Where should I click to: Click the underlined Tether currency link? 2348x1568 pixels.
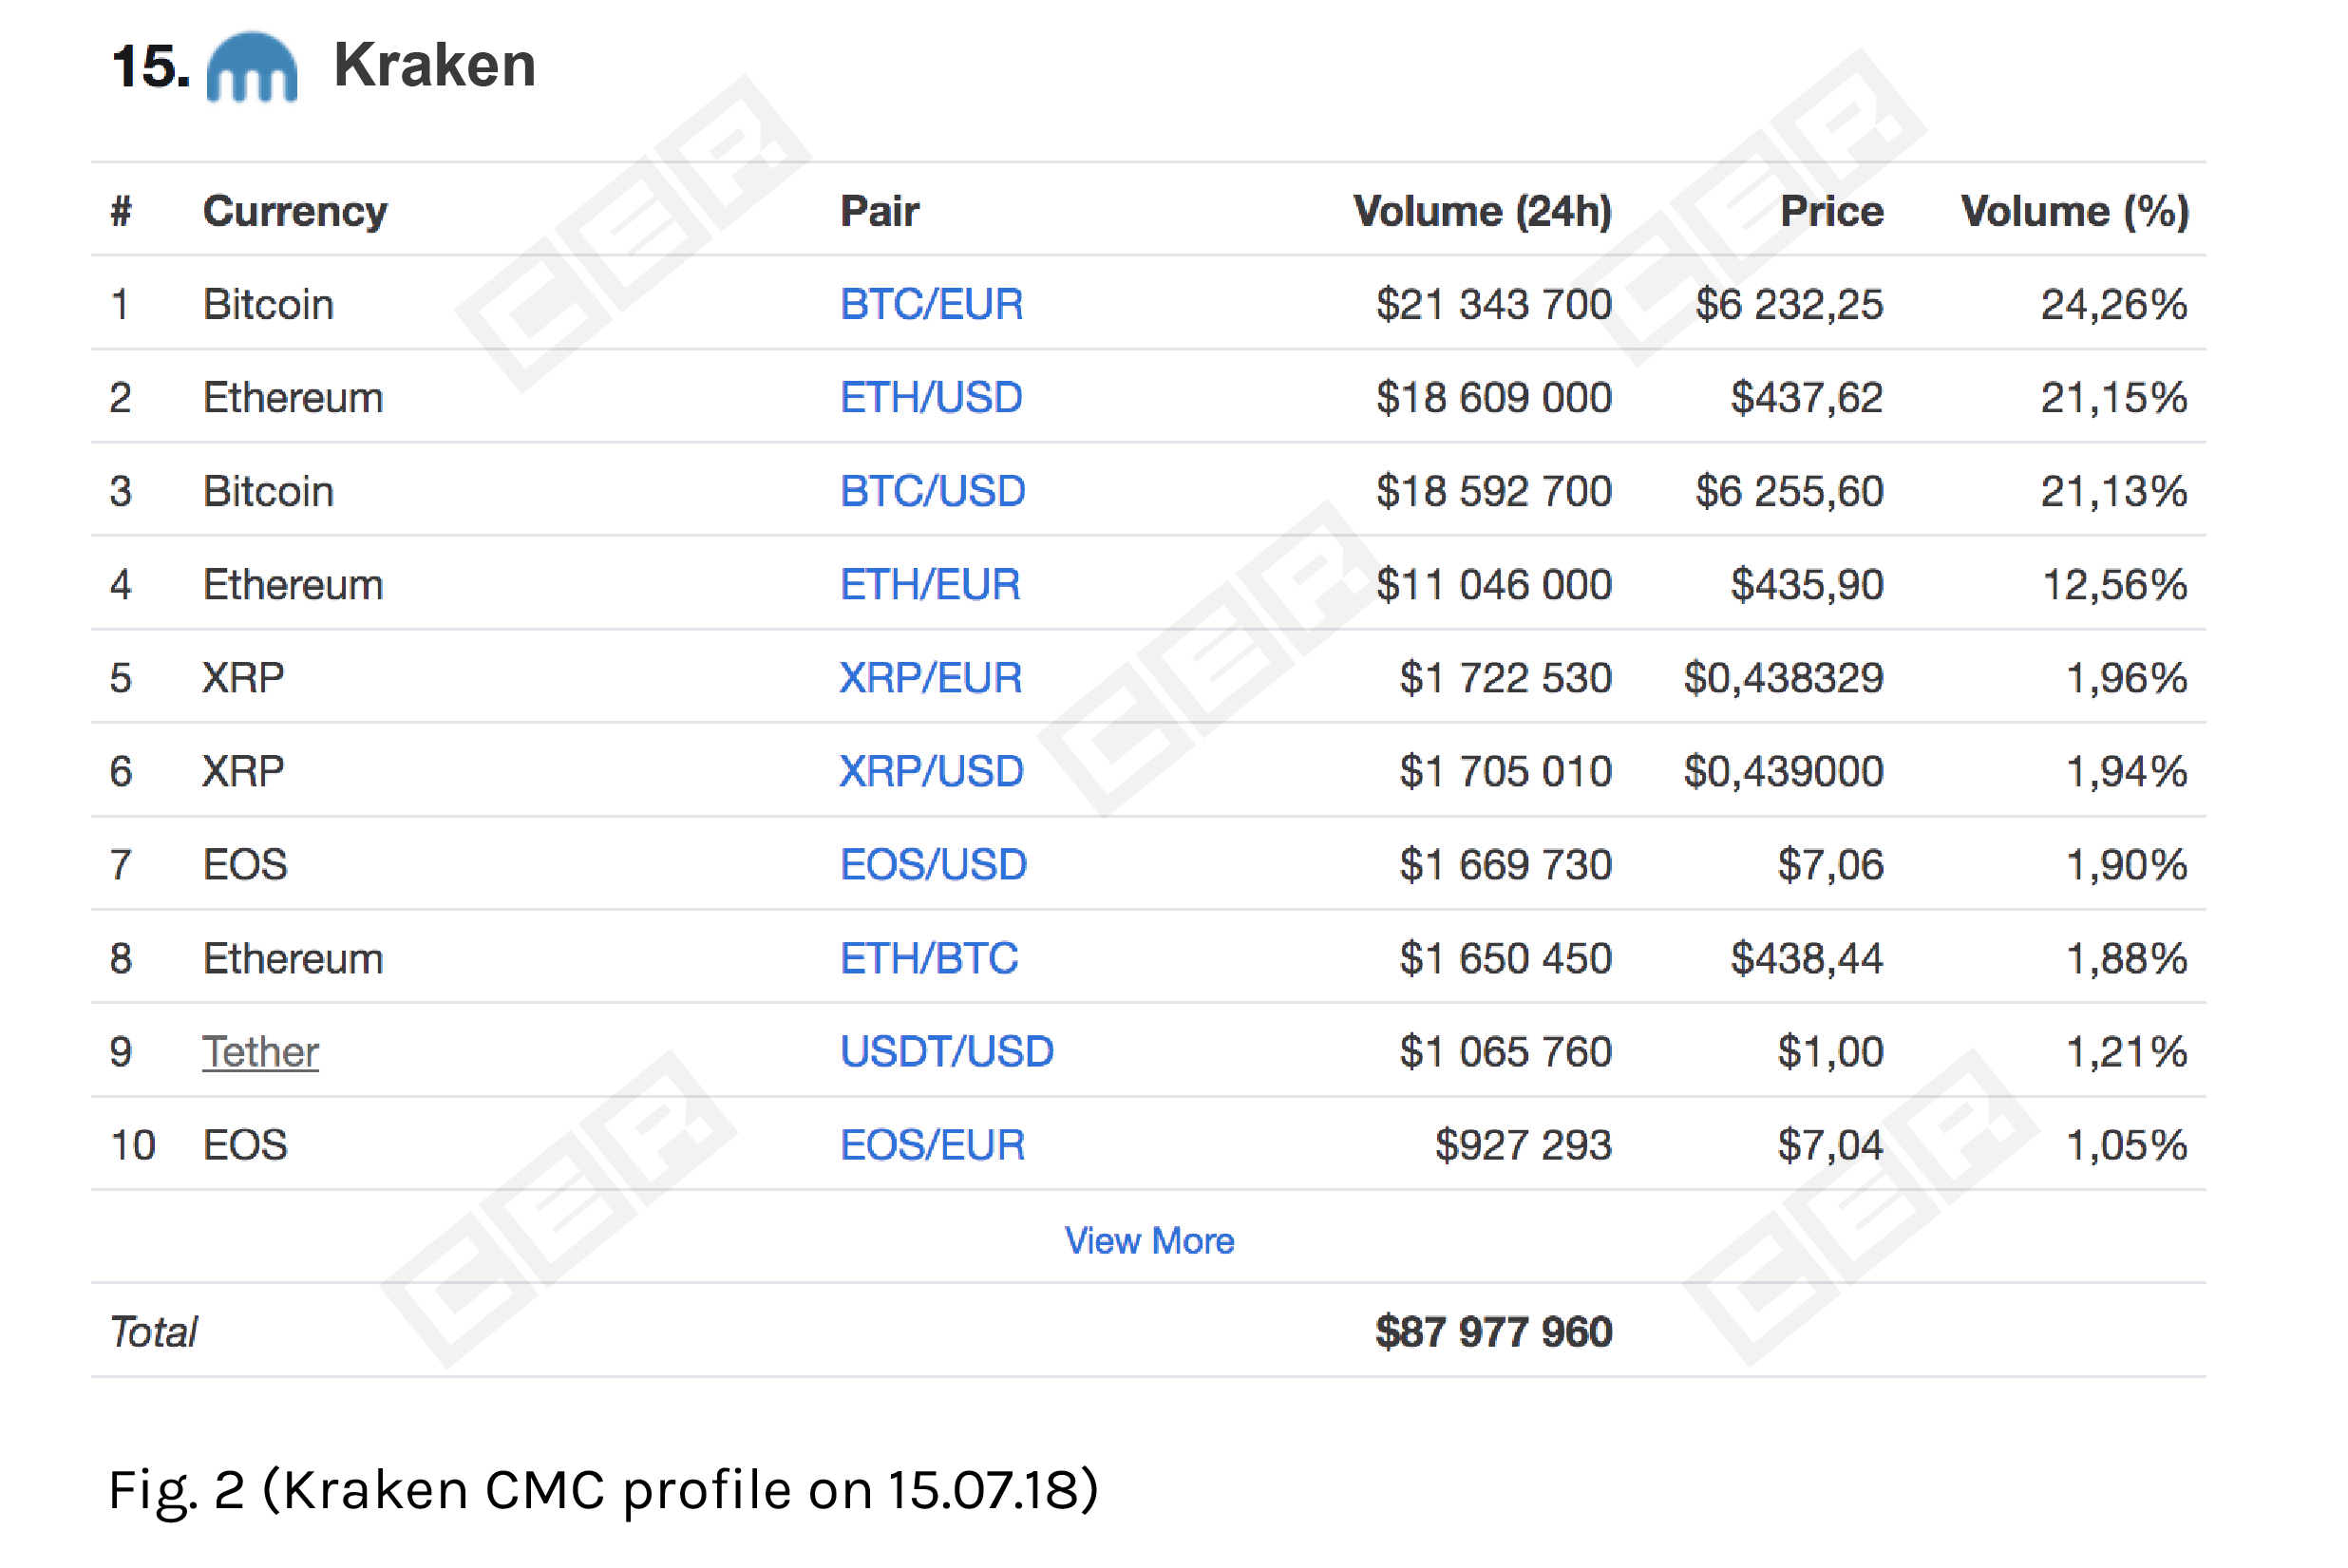[x=261, y=1052]
